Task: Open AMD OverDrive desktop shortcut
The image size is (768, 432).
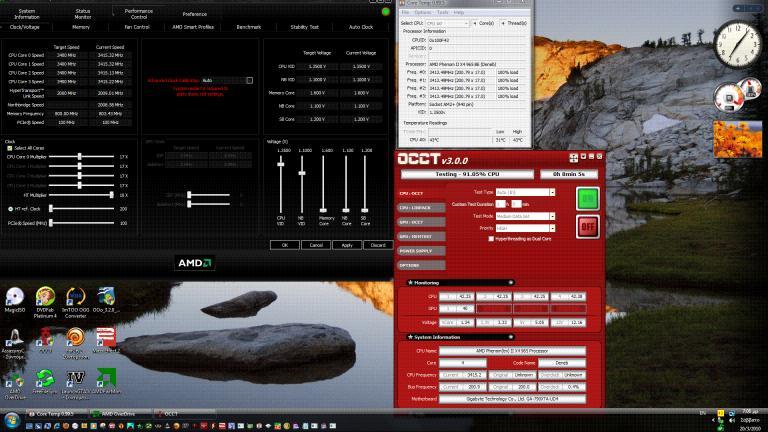Action: click(x=15, y=379)
